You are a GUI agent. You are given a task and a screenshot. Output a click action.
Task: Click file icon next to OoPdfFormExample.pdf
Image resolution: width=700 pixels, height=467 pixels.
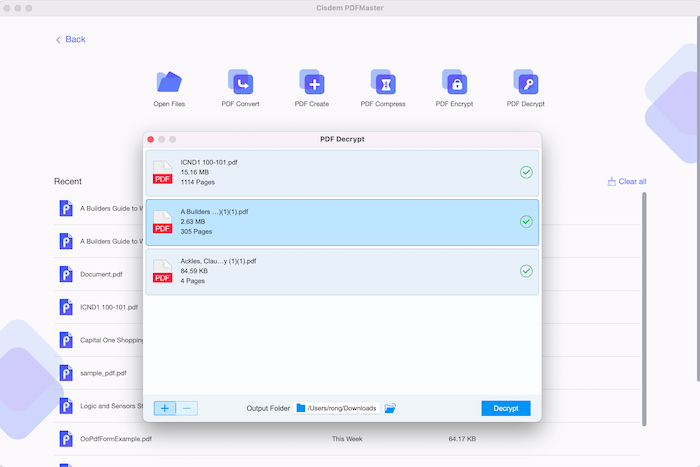(66, 438)
